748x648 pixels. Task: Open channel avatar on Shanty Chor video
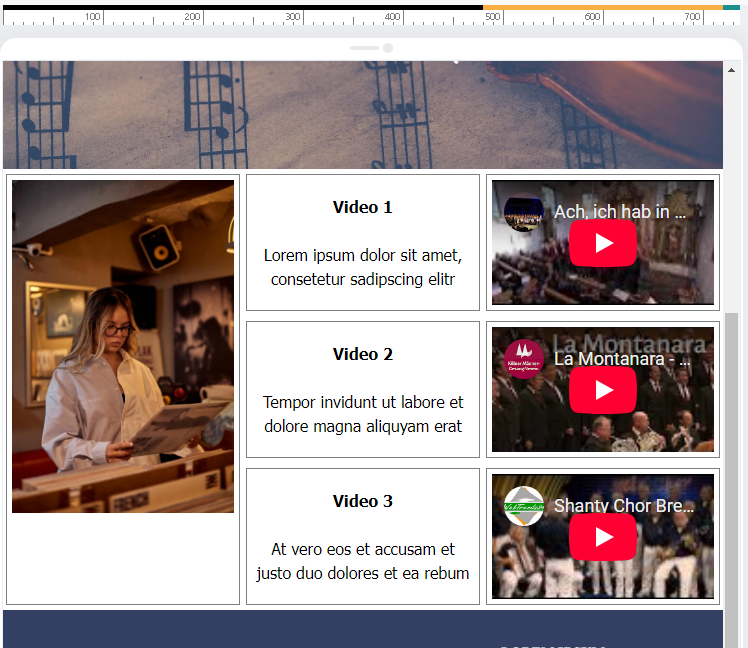click(524, 506)
